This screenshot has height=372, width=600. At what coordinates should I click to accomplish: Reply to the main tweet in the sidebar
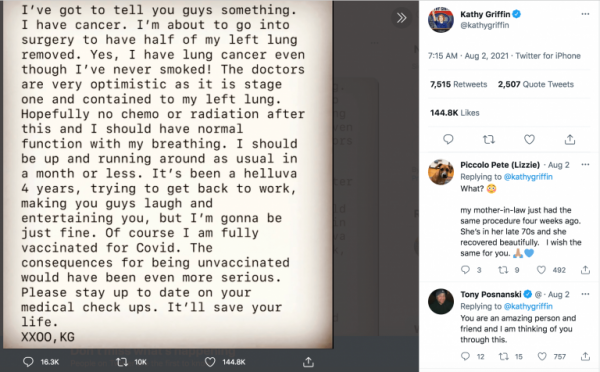point(448,139)
